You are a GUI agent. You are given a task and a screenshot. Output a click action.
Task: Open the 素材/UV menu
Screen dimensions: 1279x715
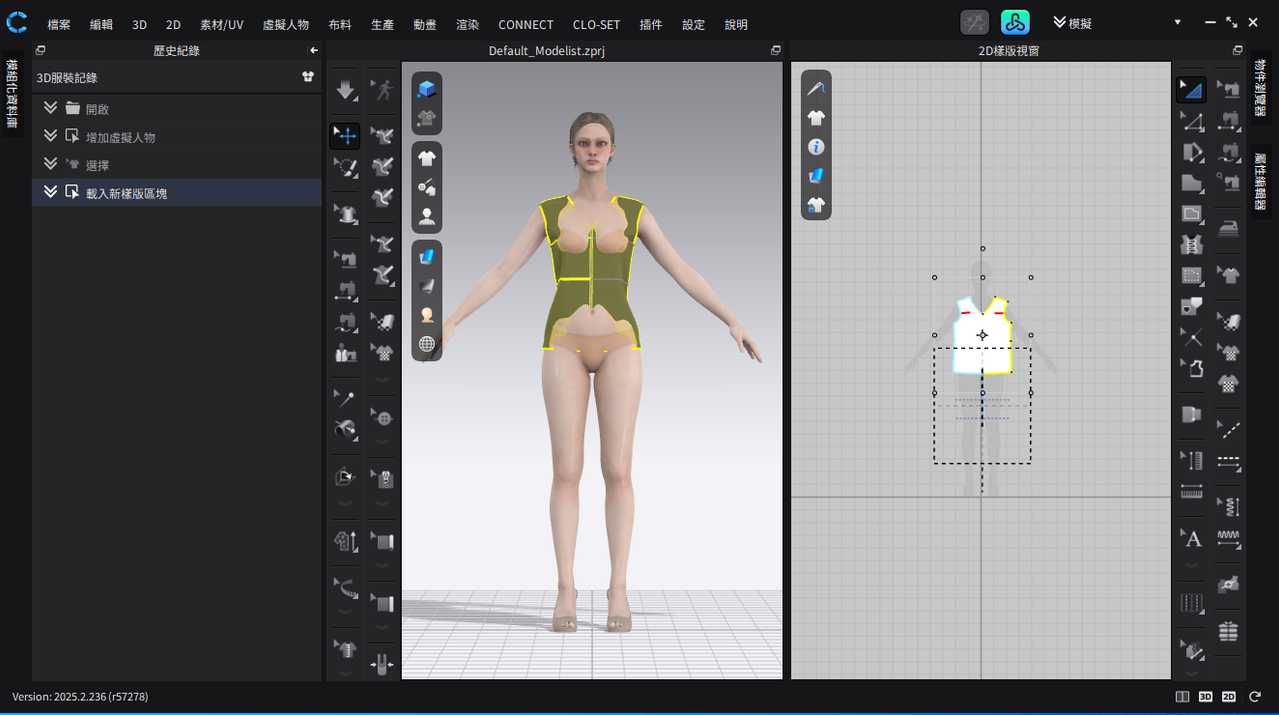coord(221,24)
